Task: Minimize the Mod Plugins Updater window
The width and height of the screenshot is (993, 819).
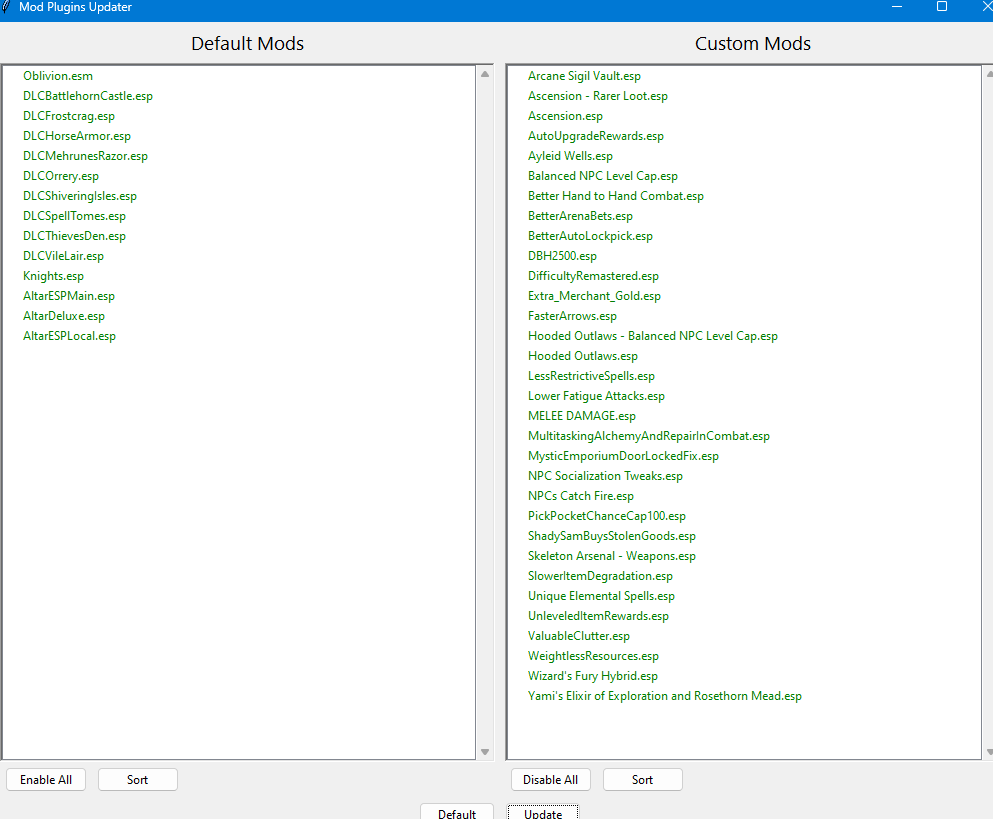Action: tap(897, 7)
